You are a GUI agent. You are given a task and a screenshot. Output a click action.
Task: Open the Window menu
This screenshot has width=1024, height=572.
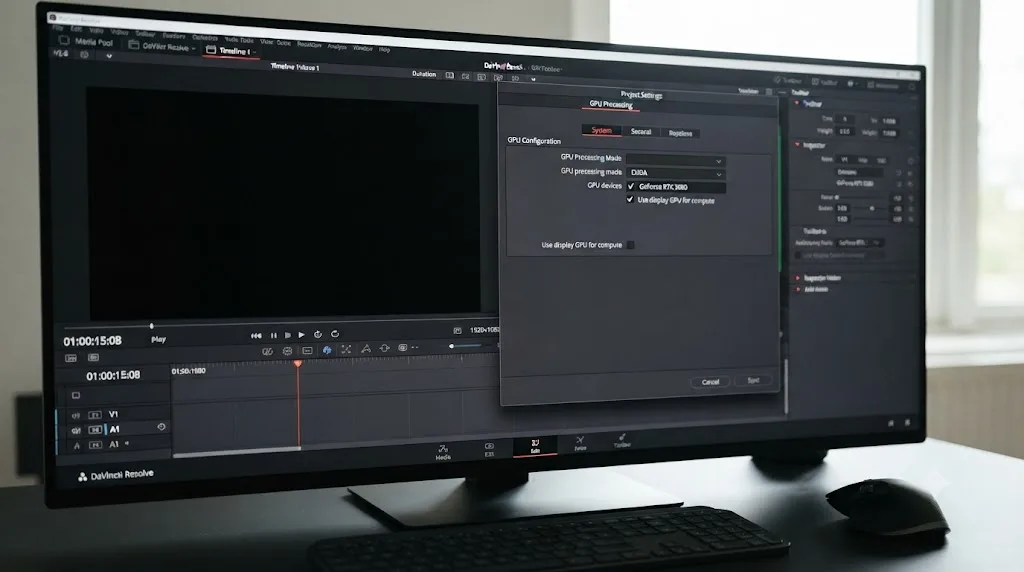(x=362, y=48)
